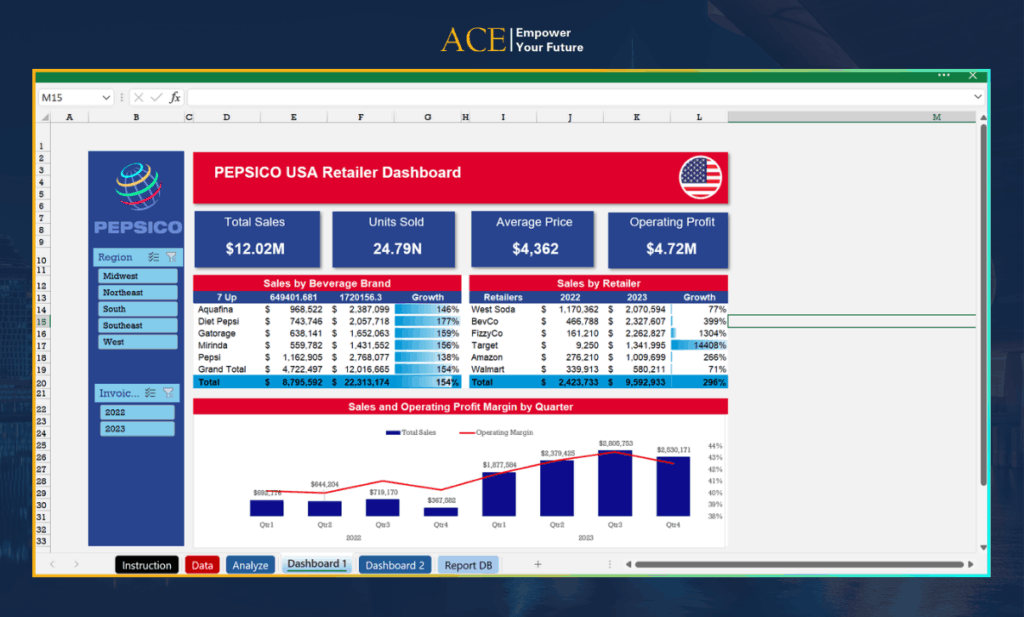Viewport: 1024px width, 617px height.
Task: Click the Qtr3 2023 sales bar
Action: pos(615,483)
